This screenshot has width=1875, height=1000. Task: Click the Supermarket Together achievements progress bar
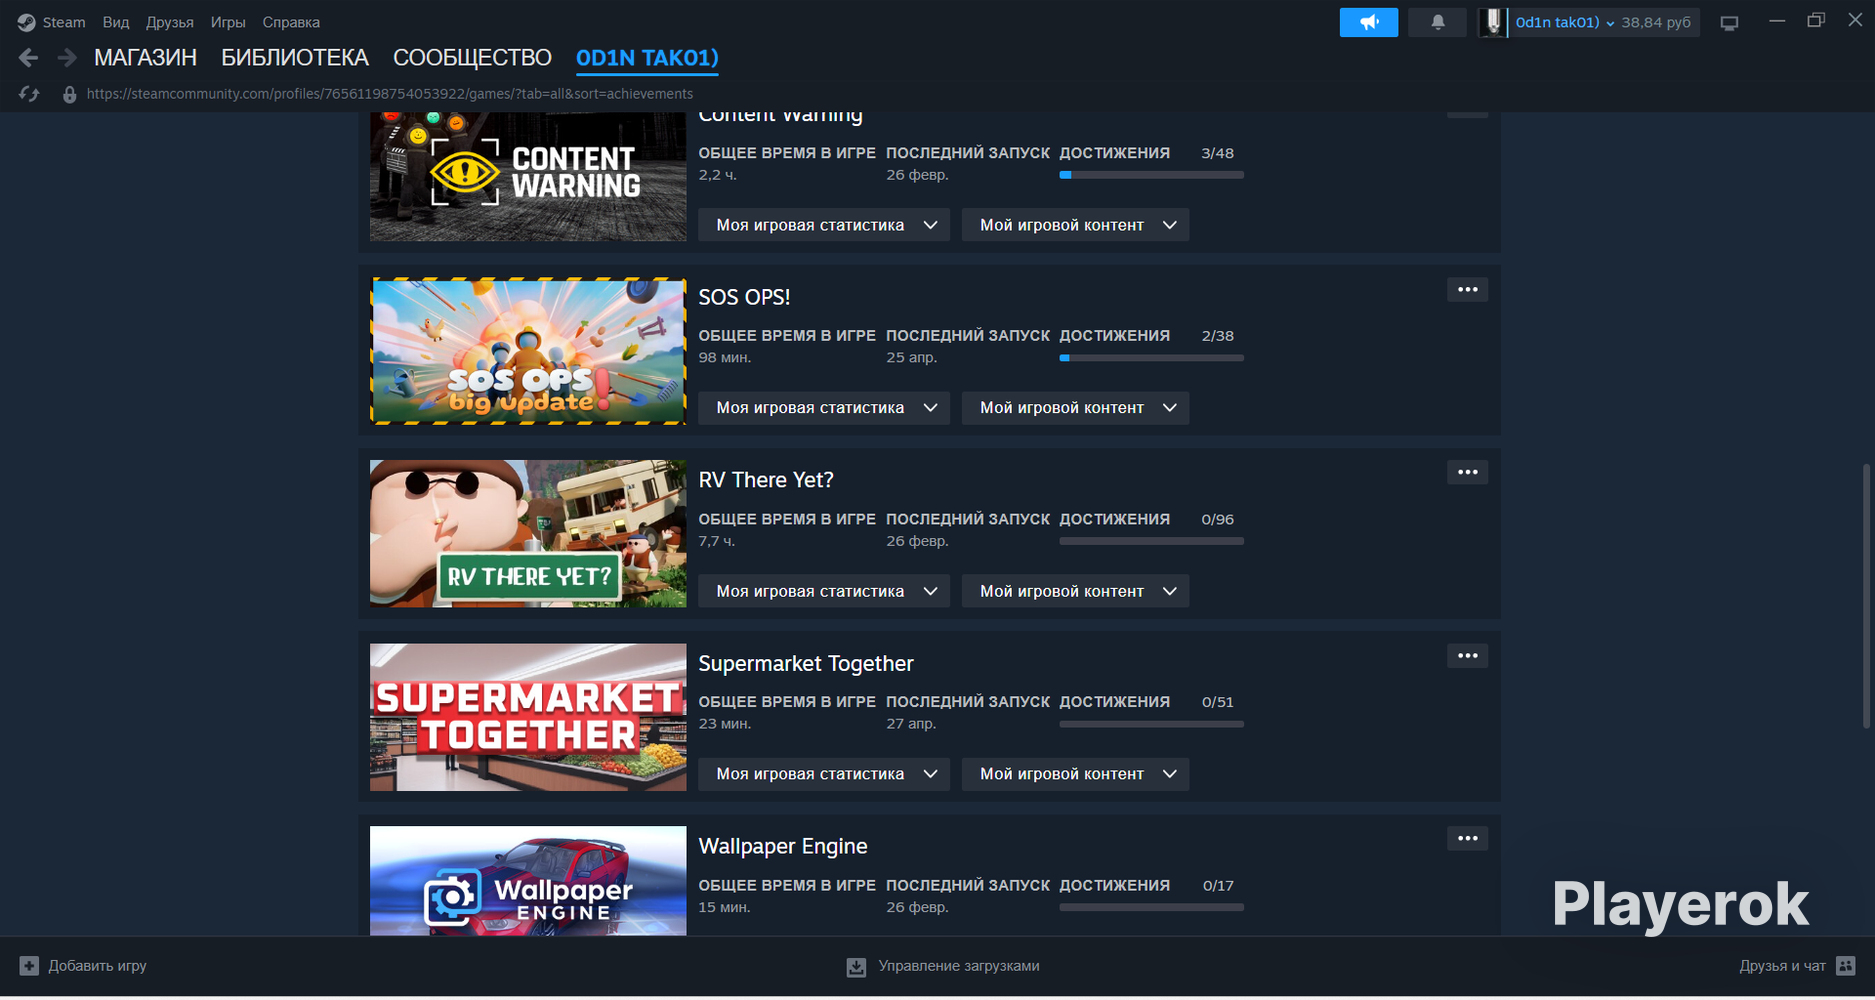point(1152,724)
